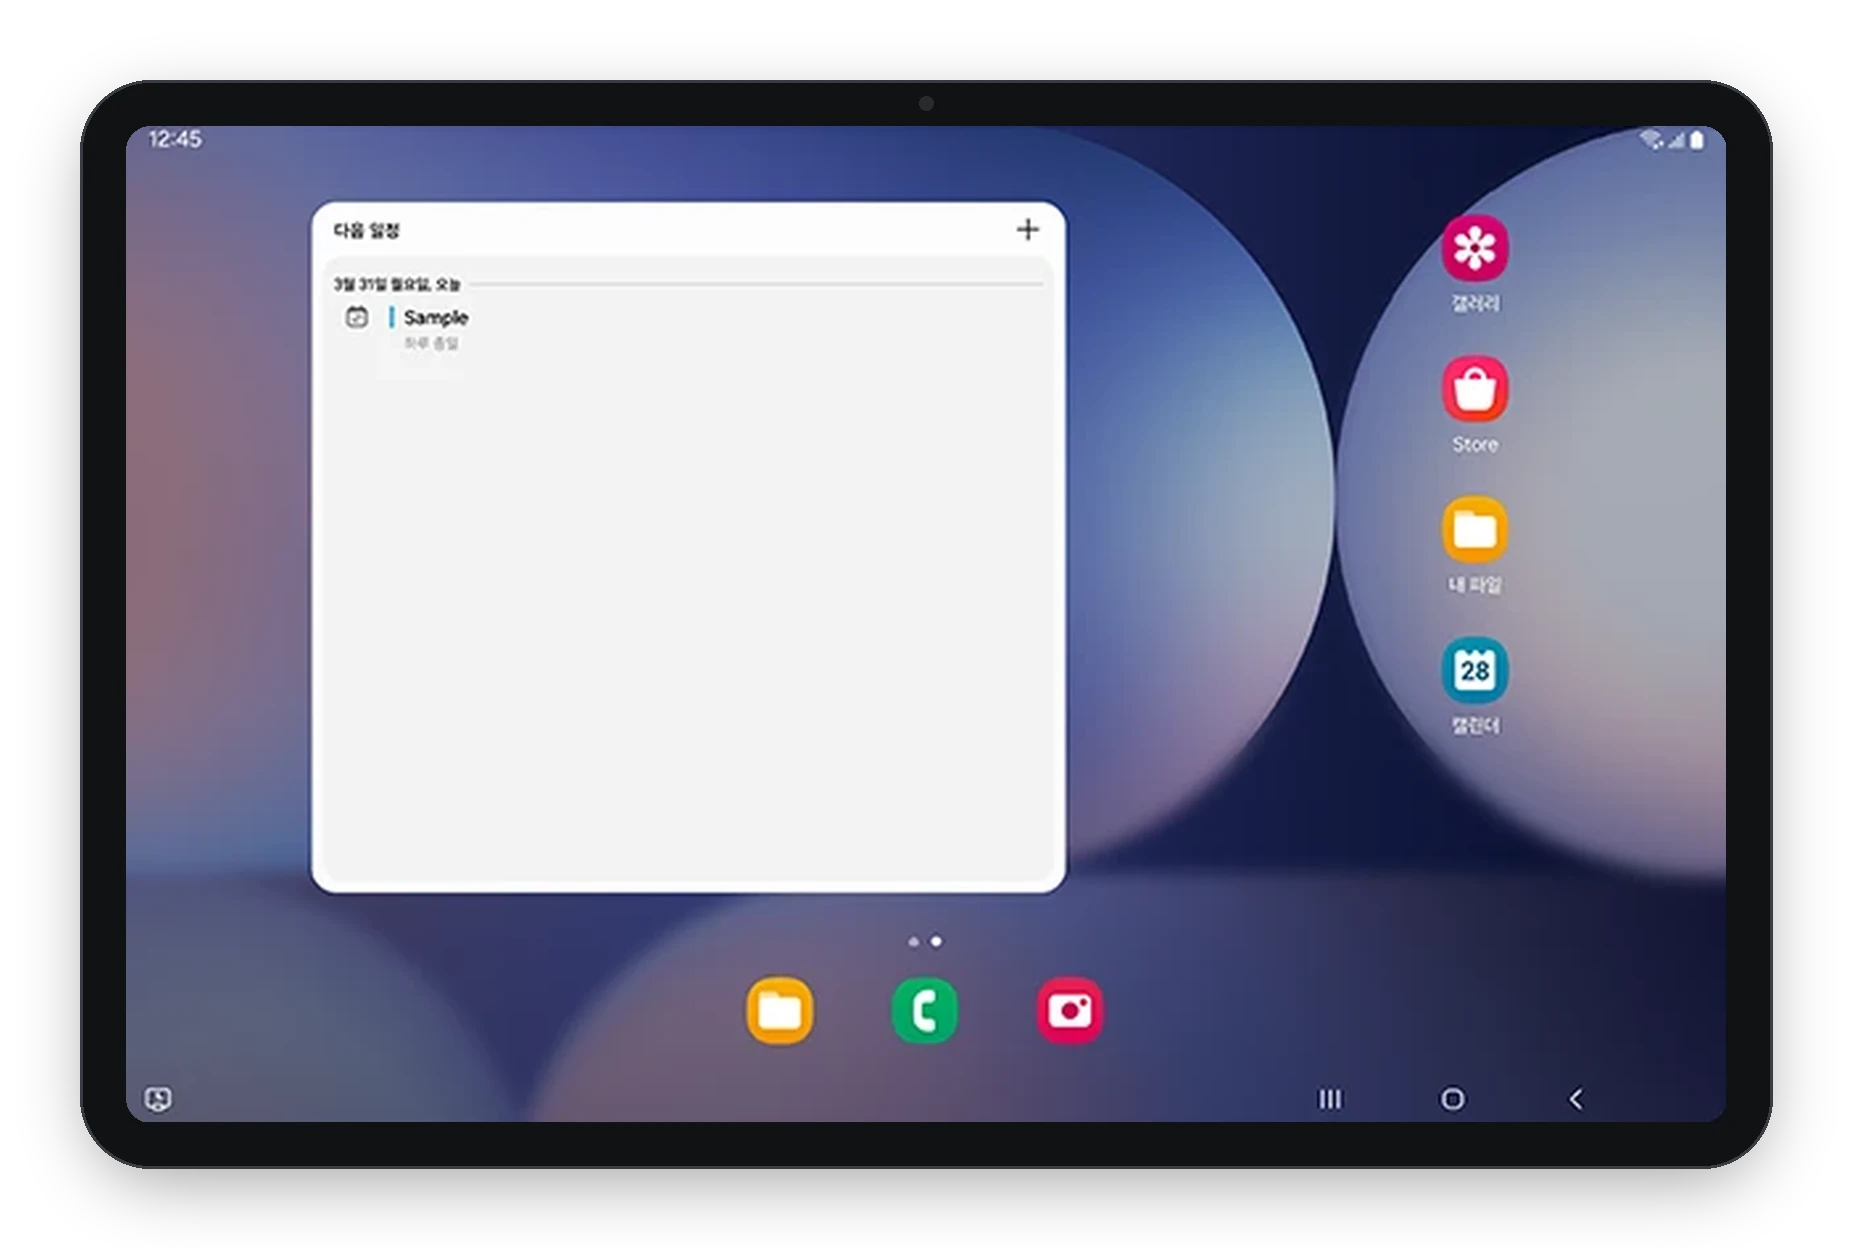1852x1248 pixels.
Task: Open the Sample event in widget
Action: point(435,318)
